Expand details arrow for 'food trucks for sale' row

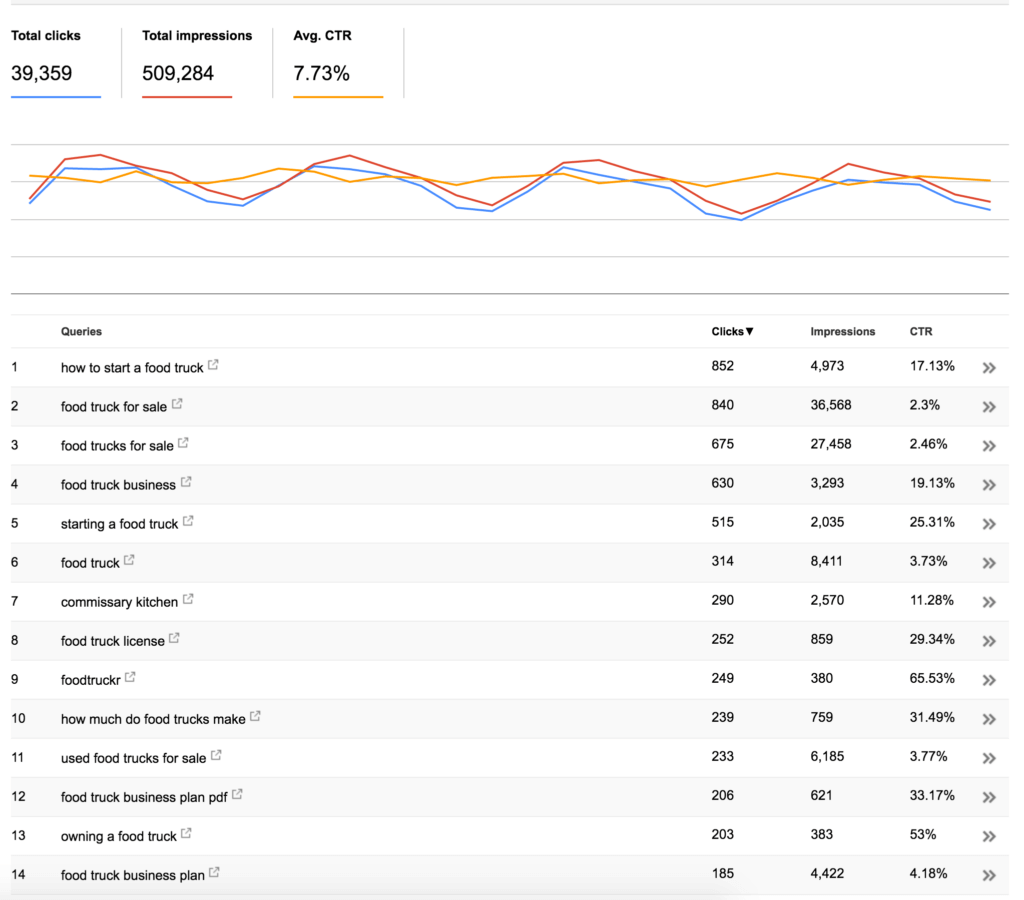coord(989,446)
